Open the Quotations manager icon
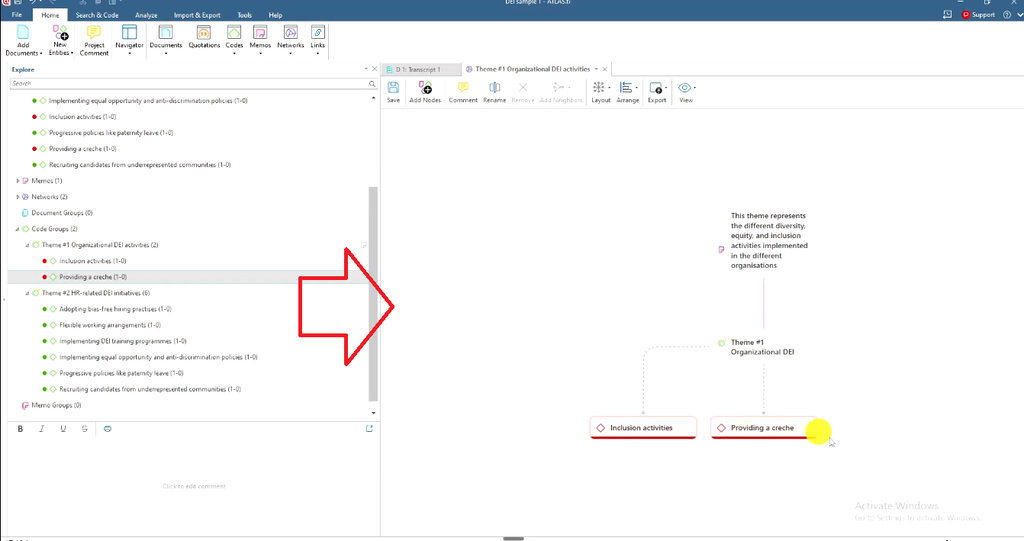Image resolution: width=1024 pixels, height=541 pixels. (204, 33)
